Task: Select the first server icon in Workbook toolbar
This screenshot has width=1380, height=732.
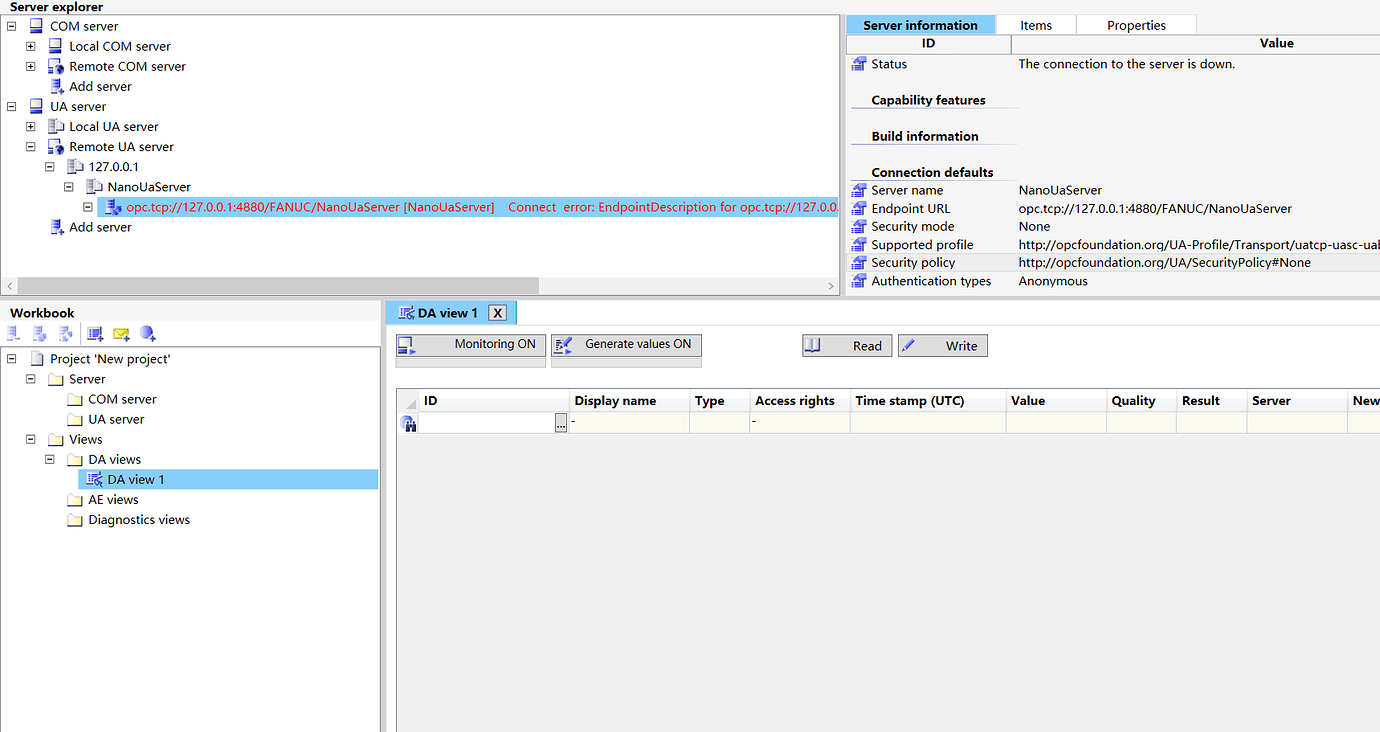Action: [12, 333]
